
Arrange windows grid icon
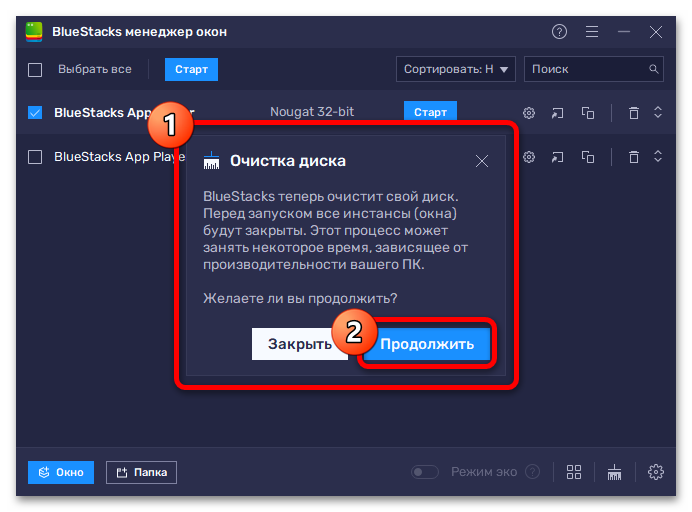tap(574, 472)
